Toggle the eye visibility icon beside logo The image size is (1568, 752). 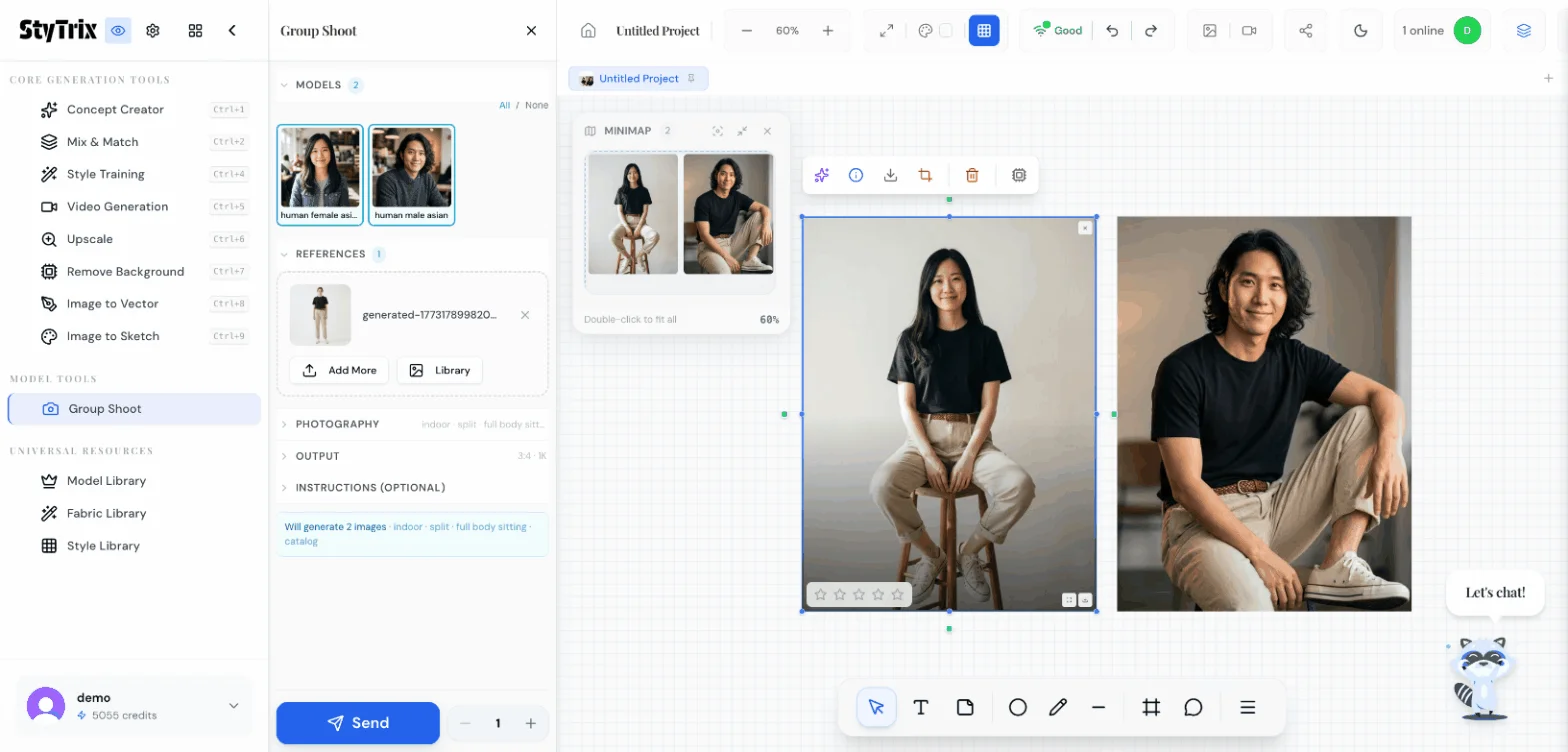pos(119,31)
